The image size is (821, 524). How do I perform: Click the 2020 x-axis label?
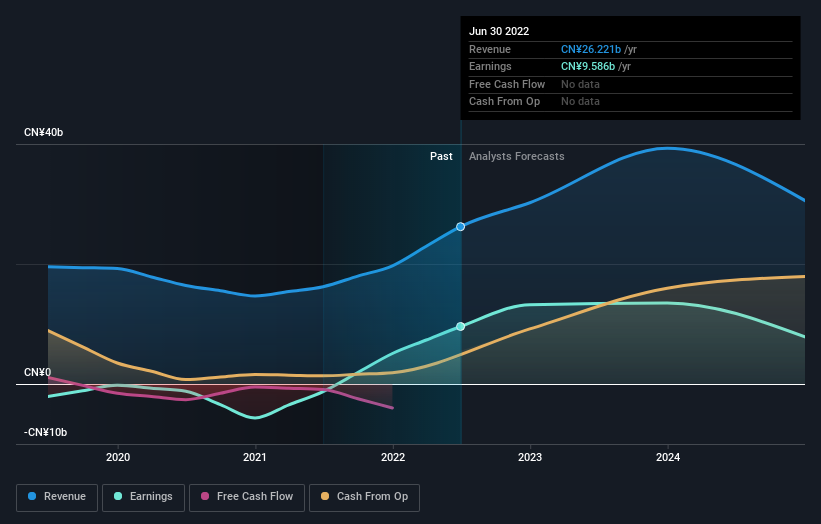(x=118, y=458)
